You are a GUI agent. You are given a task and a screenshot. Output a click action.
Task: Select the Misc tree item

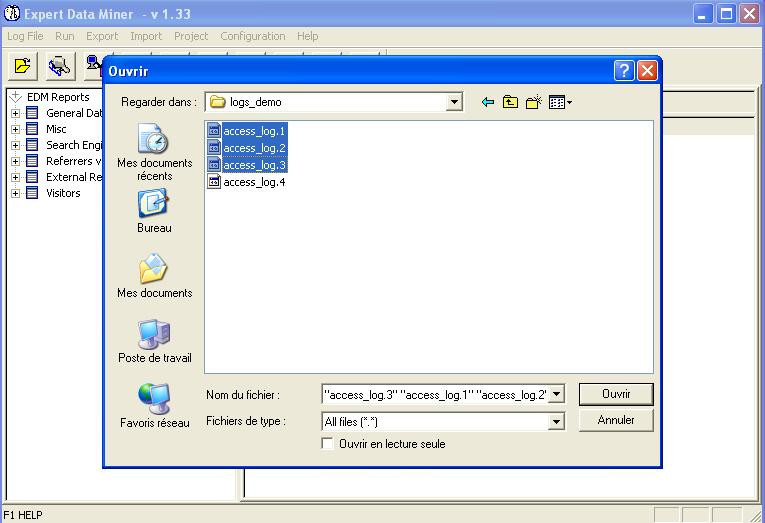(56, 129)
